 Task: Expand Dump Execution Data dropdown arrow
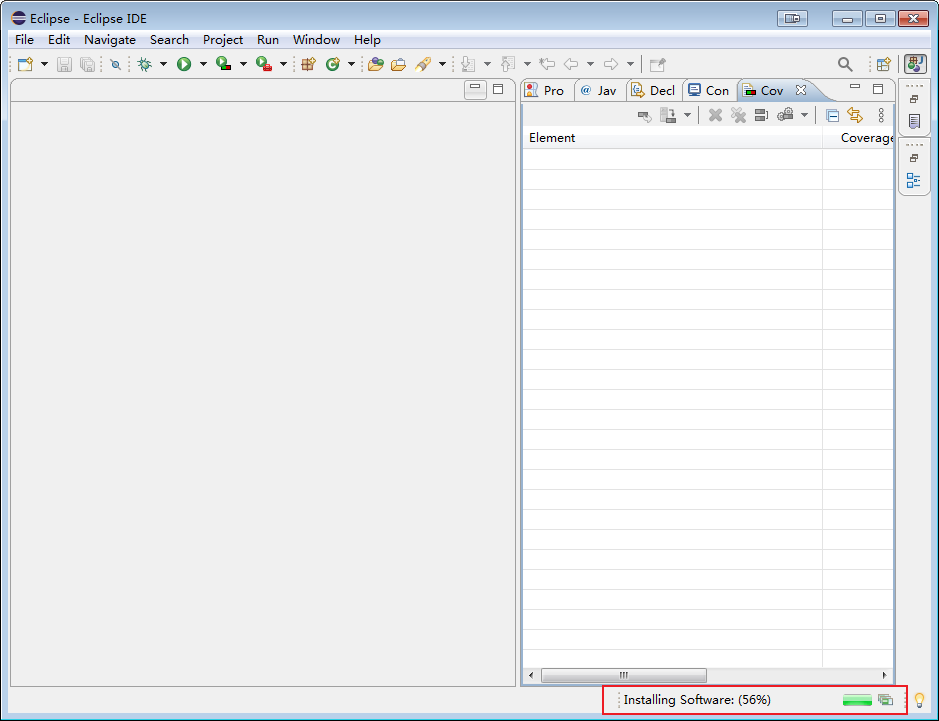click(687, 115)
